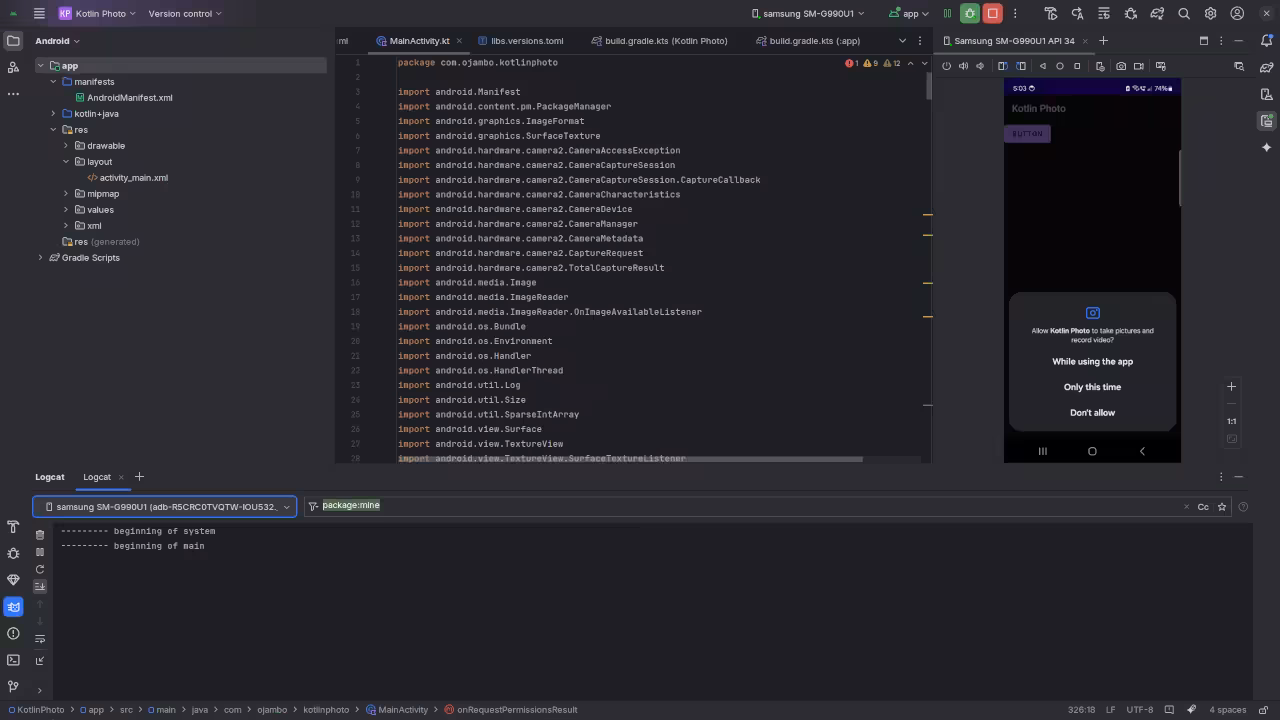
Task: Open the Gemini sparkle tool window
Action: coord(1266,147)
